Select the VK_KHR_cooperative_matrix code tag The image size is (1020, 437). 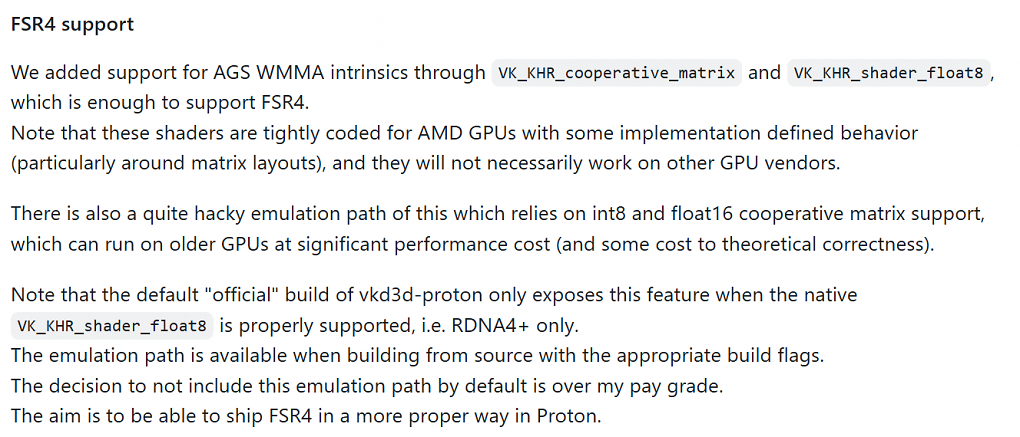(617, 73)
